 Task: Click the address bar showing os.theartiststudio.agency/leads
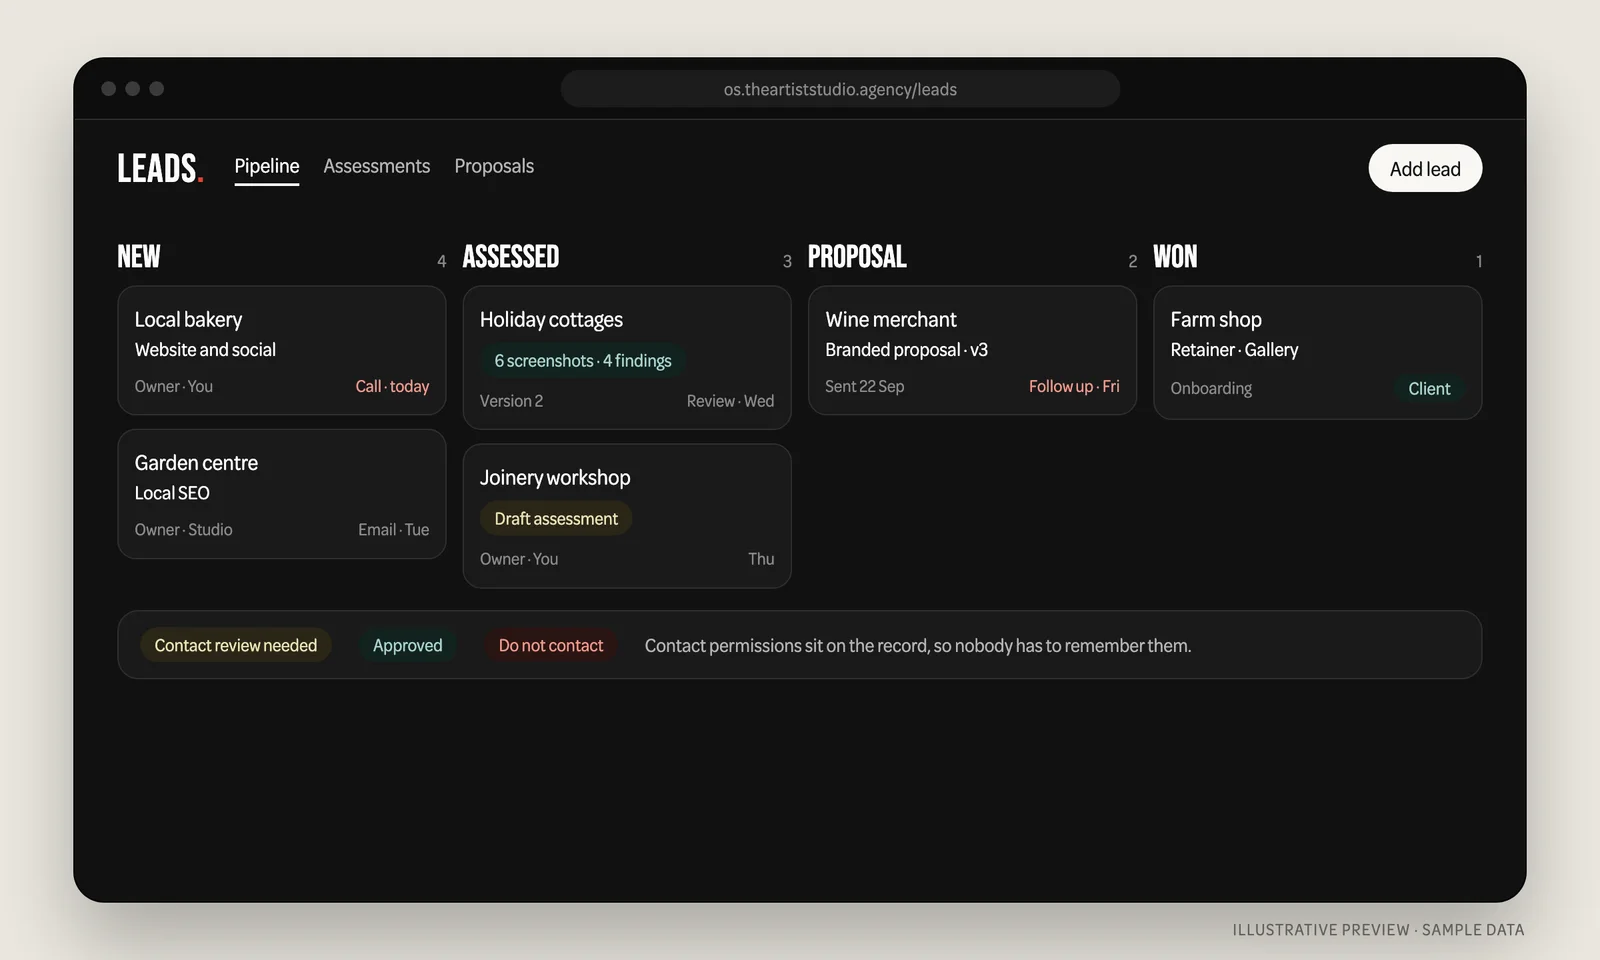(x=840, y=89)
